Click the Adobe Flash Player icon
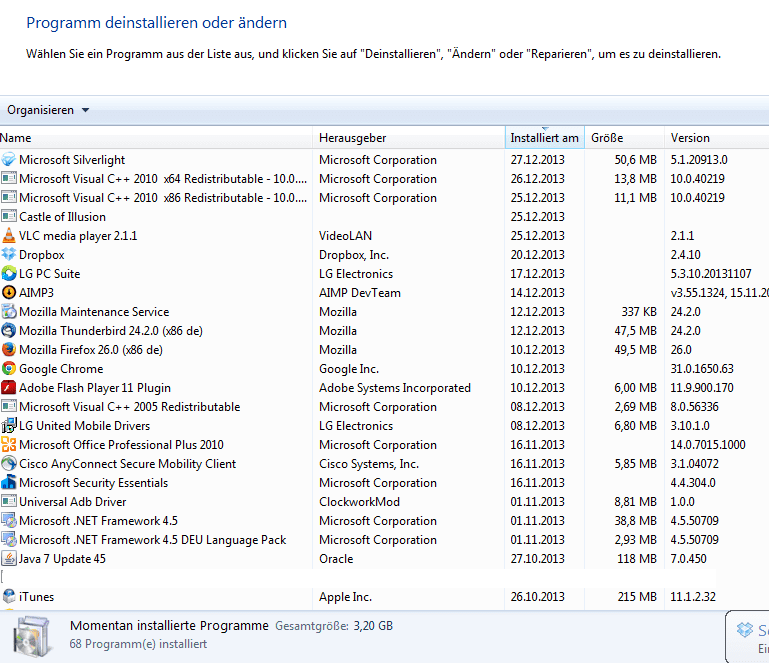 point(9,387)
